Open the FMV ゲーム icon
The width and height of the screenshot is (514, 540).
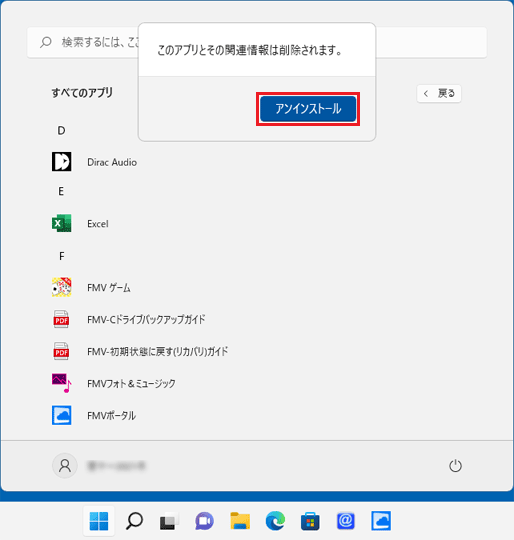62,287
